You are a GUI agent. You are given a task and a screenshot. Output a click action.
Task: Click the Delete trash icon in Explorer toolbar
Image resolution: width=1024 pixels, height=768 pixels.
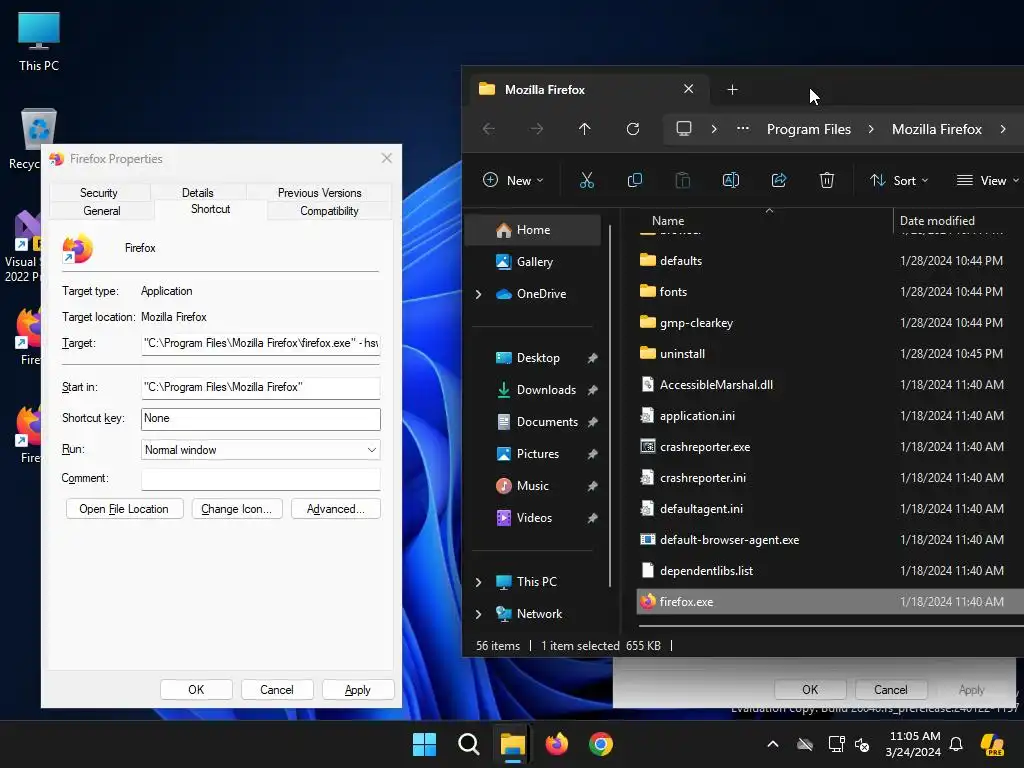tap(827, 180)
